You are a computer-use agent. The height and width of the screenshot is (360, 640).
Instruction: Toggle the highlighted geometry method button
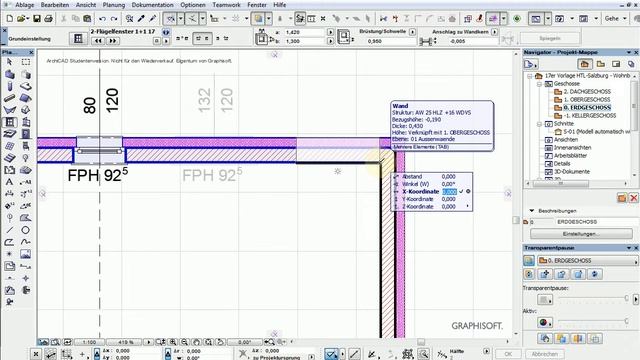(202, 38)
